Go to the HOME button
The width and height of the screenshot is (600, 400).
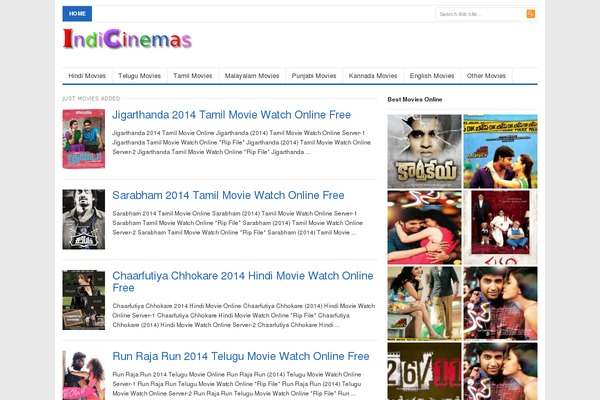pos(77,14)
